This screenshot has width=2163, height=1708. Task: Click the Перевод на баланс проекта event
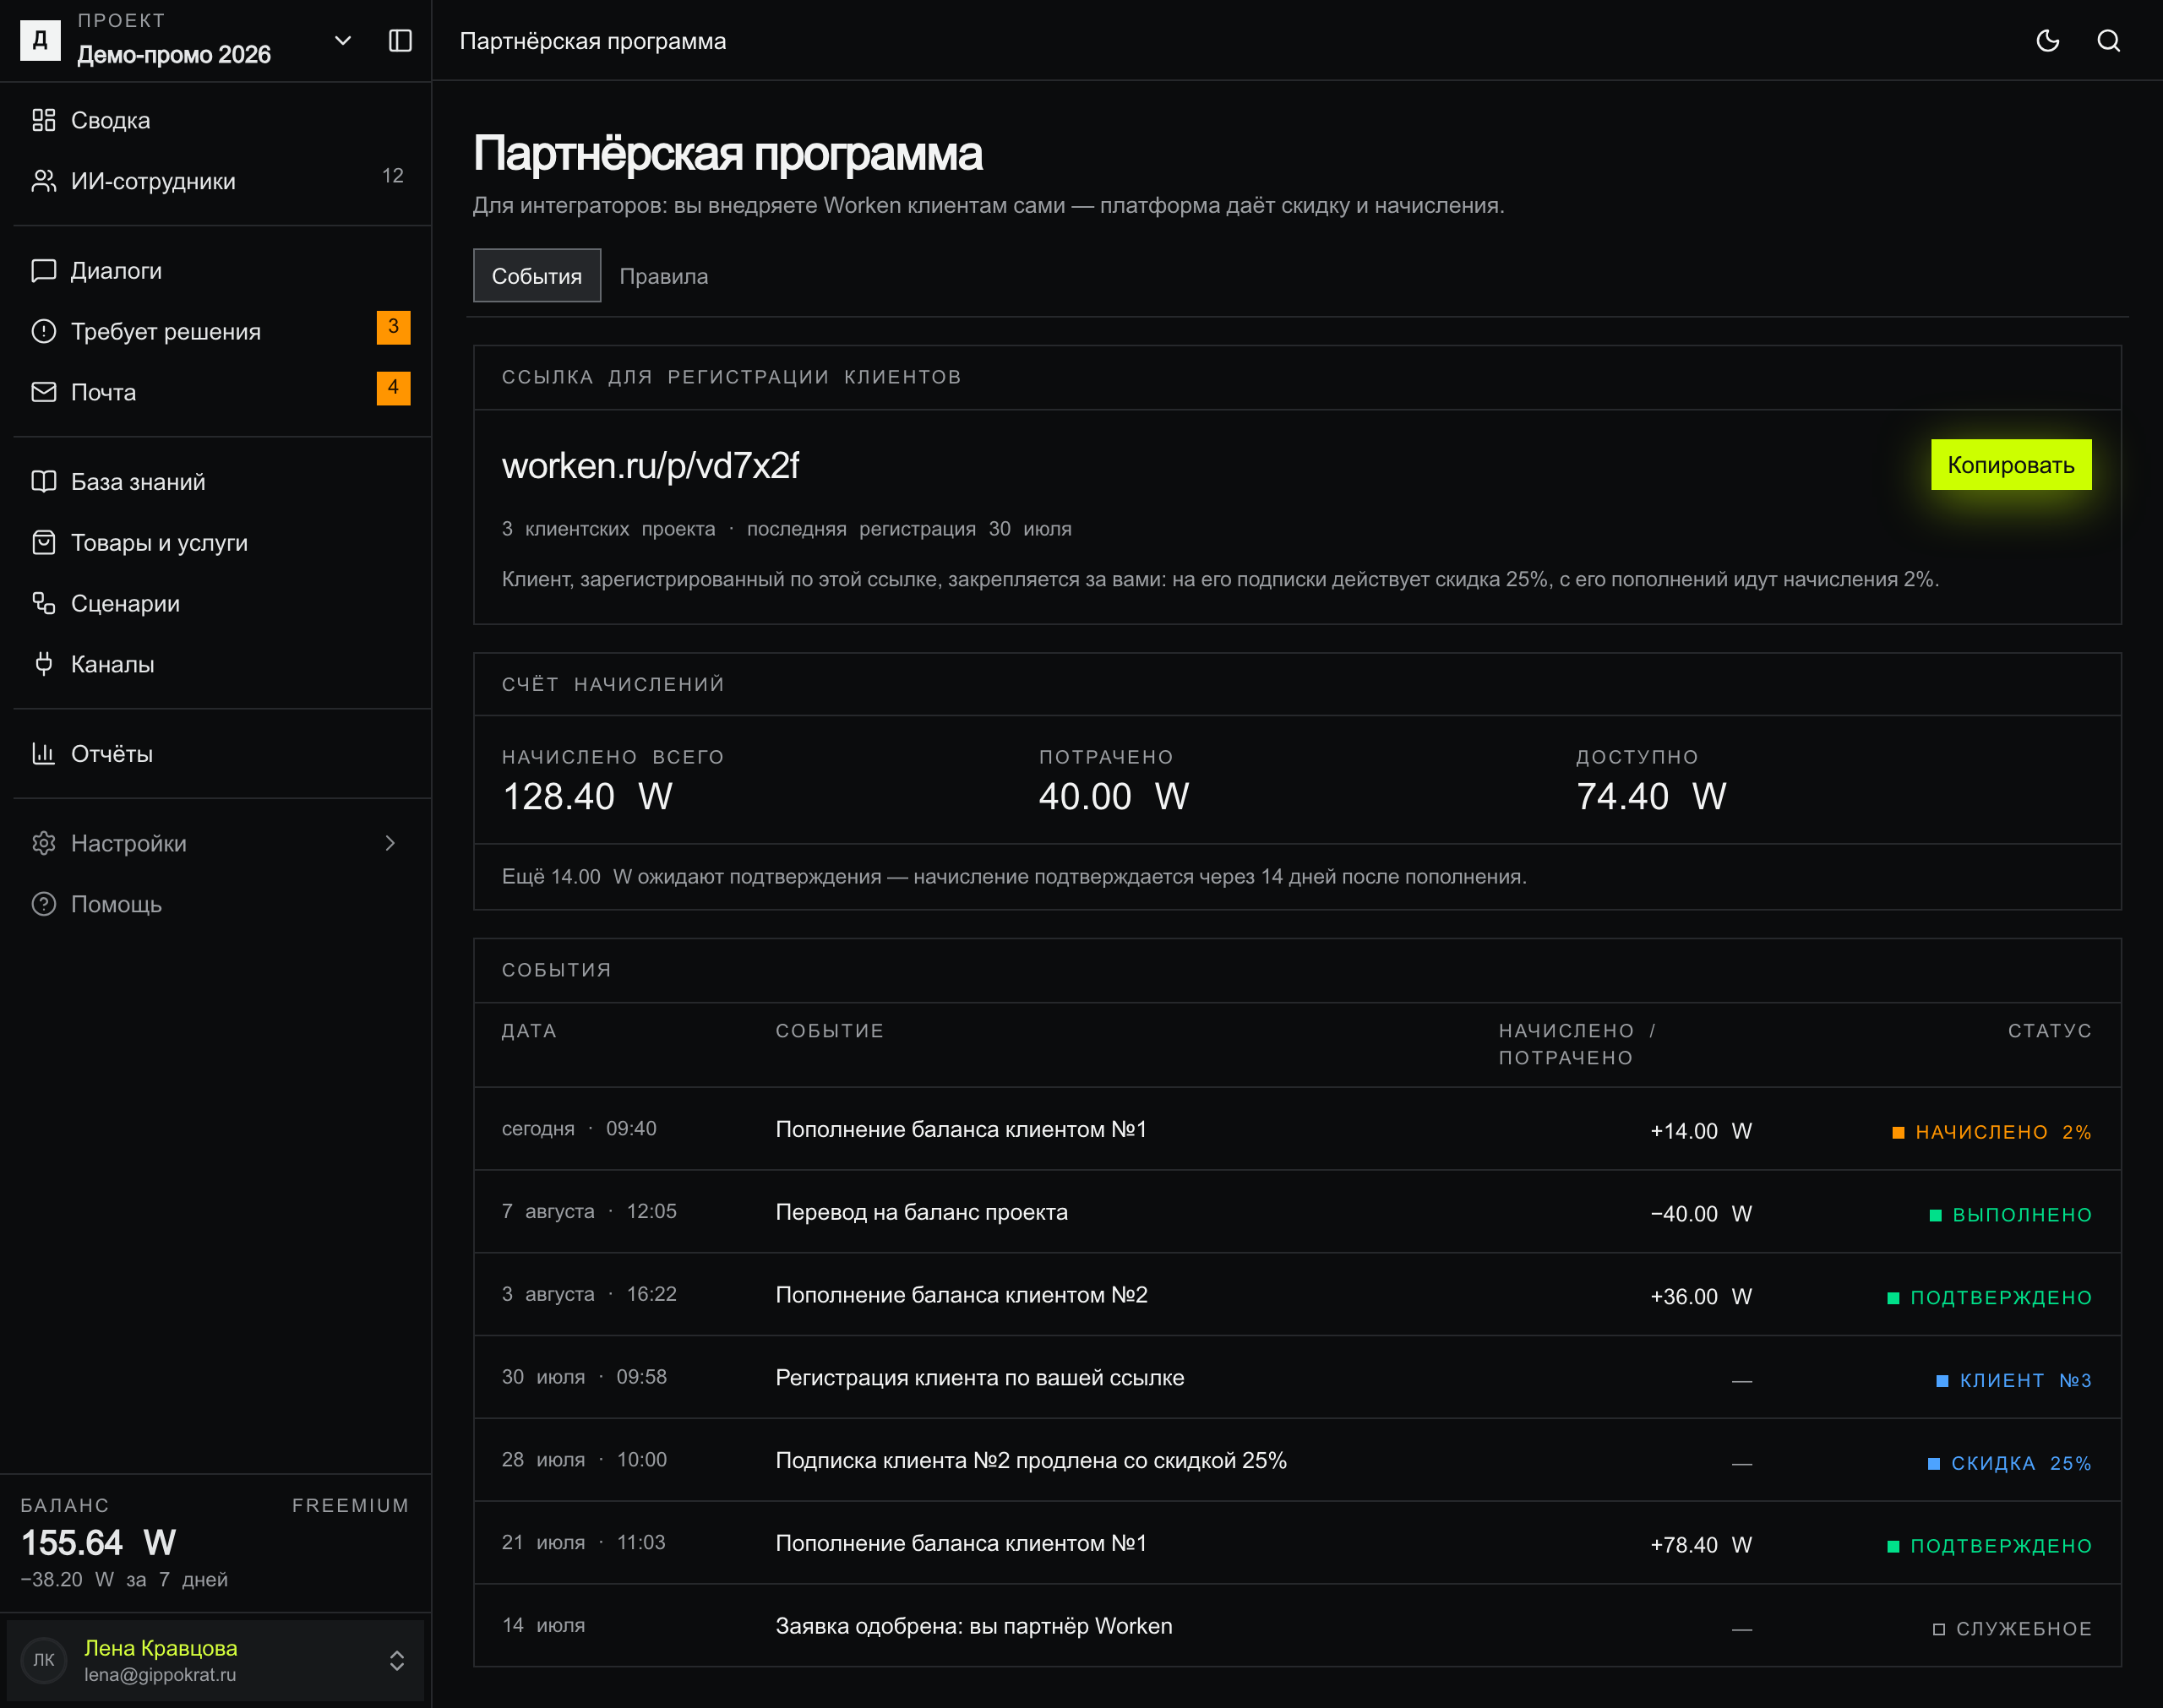click(922, 1212)
